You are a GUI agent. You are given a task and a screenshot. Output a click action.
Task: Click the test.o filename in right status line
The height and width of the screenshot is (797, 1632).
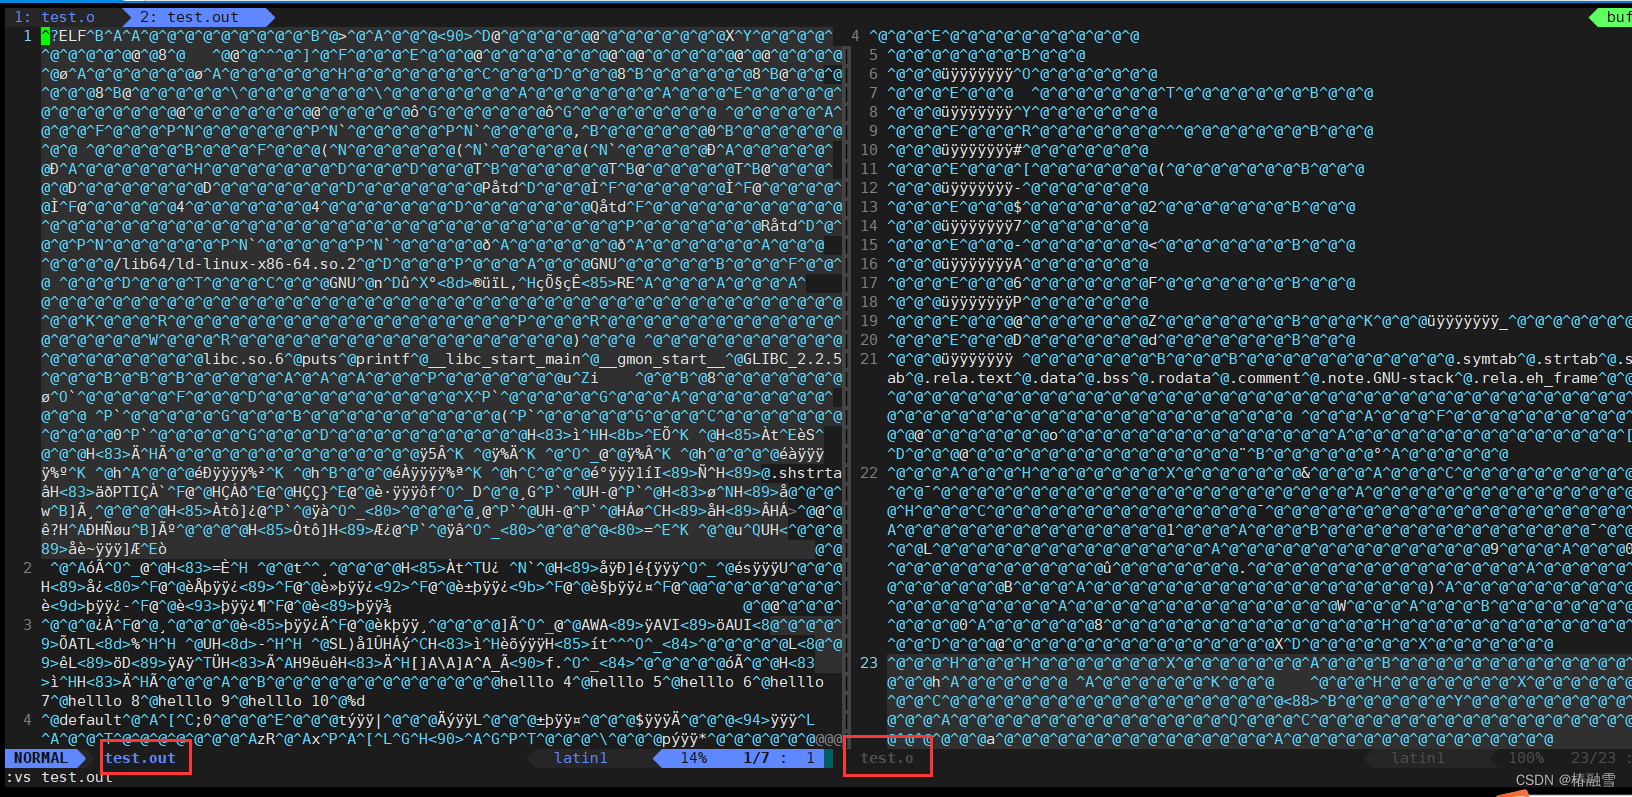pyautogui.click(x=887, y=758)
